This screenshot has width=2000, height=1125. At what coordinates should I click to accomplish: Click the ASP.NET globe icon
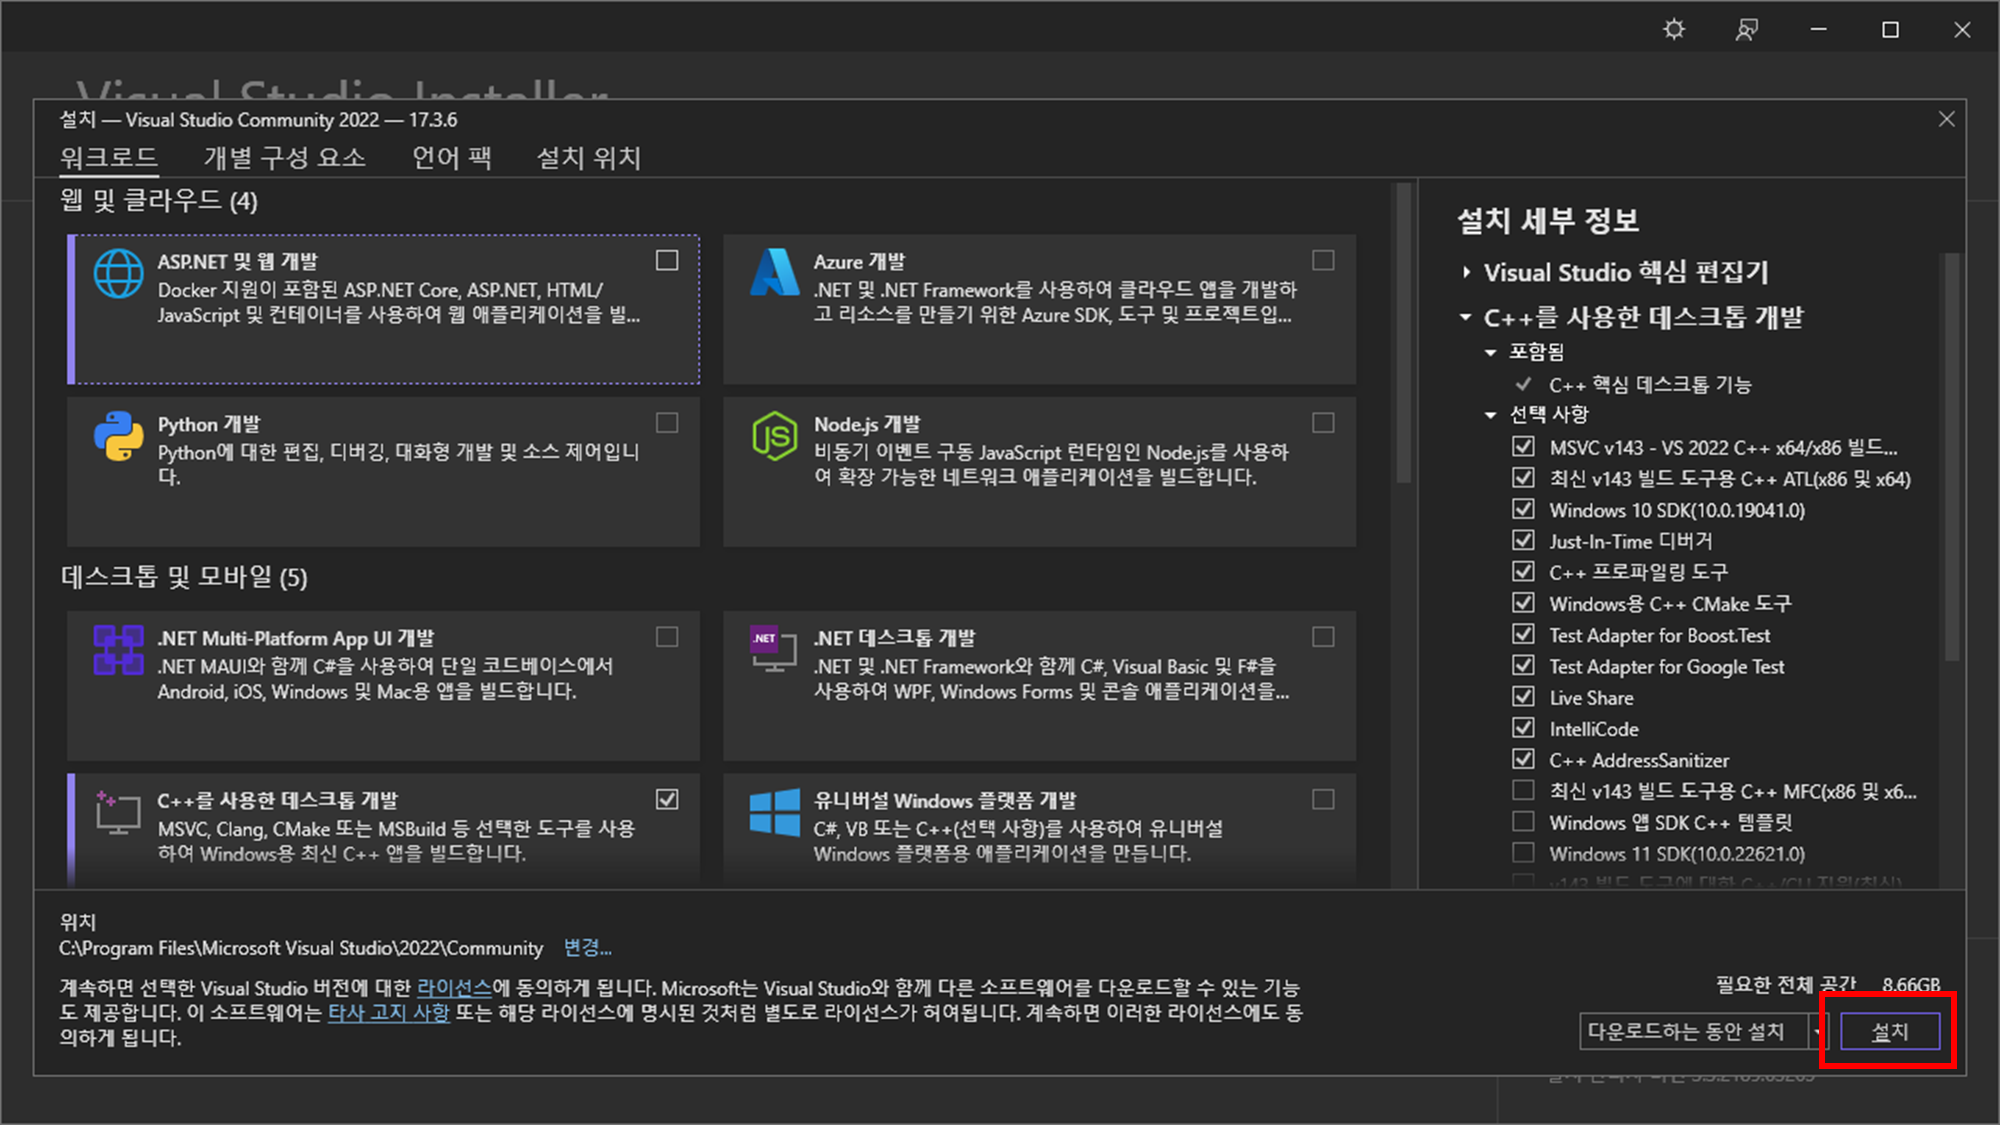point(118,273)
